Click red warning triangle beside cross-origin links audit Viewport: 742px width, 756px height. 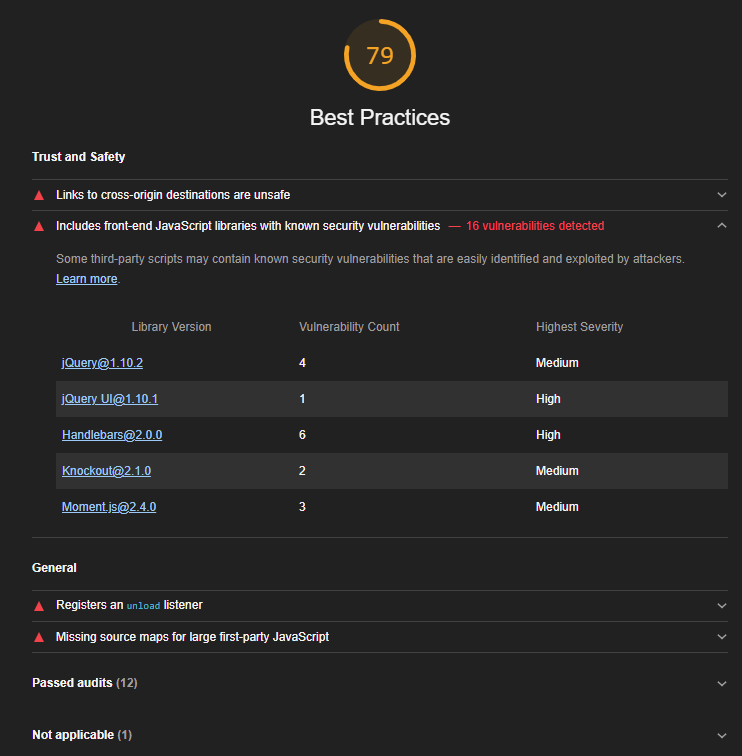[39, 195]
